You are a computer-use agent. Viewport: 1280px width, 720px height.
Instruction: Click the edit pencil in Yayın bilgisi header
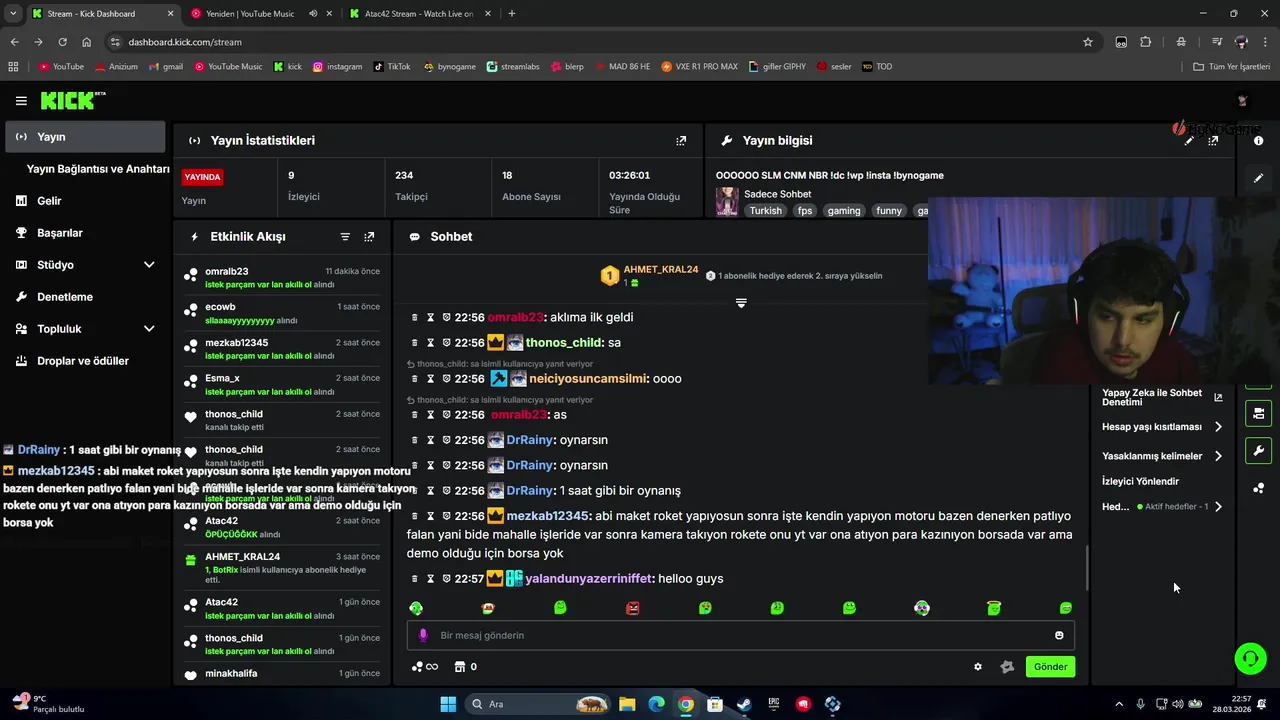(1189, 141)
